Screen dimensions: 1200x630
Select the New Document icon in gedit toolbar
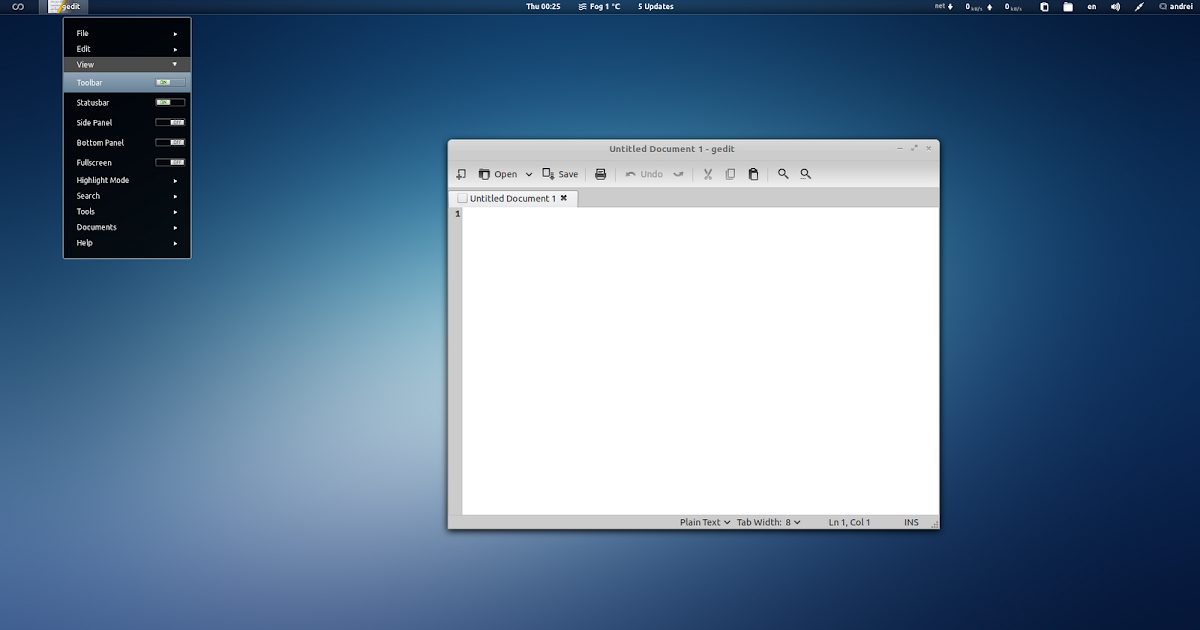(x=461, y=174)
